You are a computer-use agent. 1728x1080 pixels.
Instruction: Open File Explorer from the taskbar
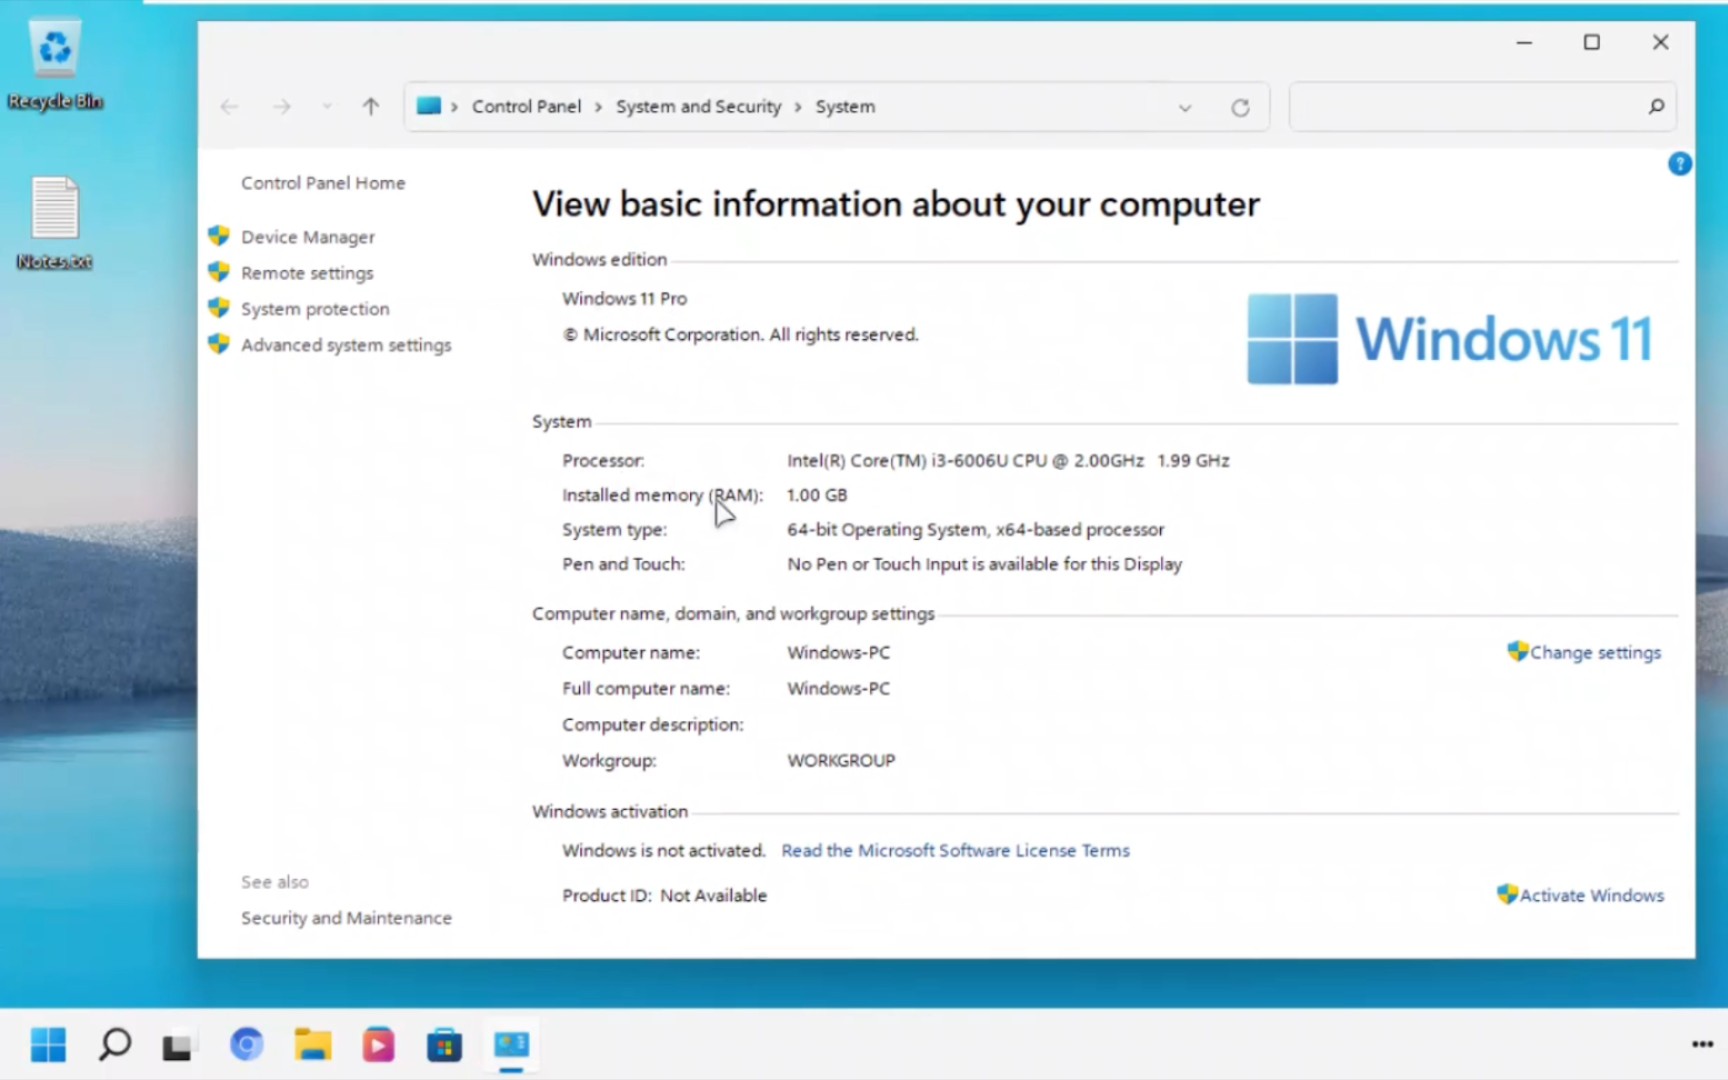coord(313,1045)
